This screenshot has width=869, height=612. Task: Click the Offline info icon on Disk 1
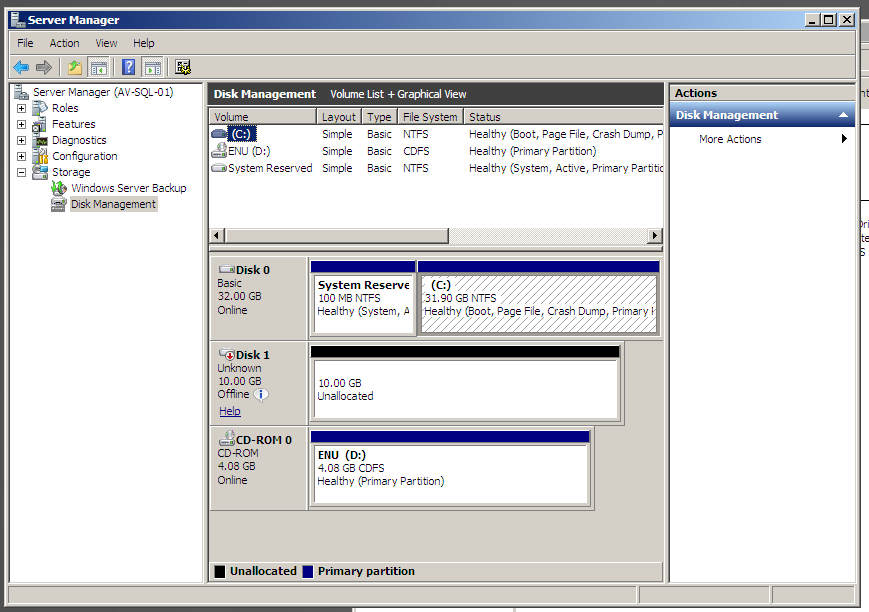(261, 394)
